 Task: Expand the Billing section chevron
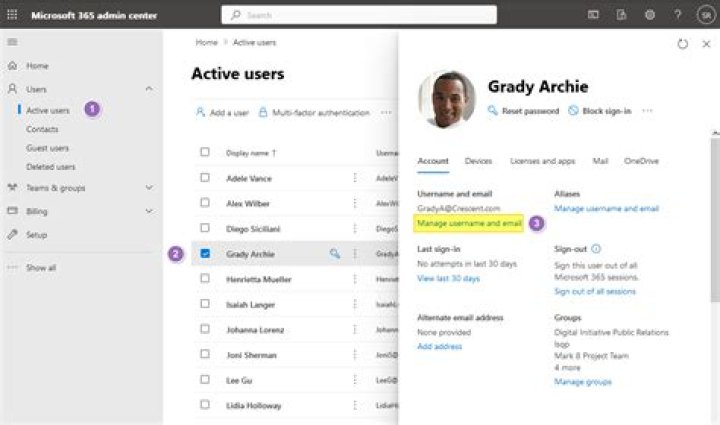pos(149,211)
